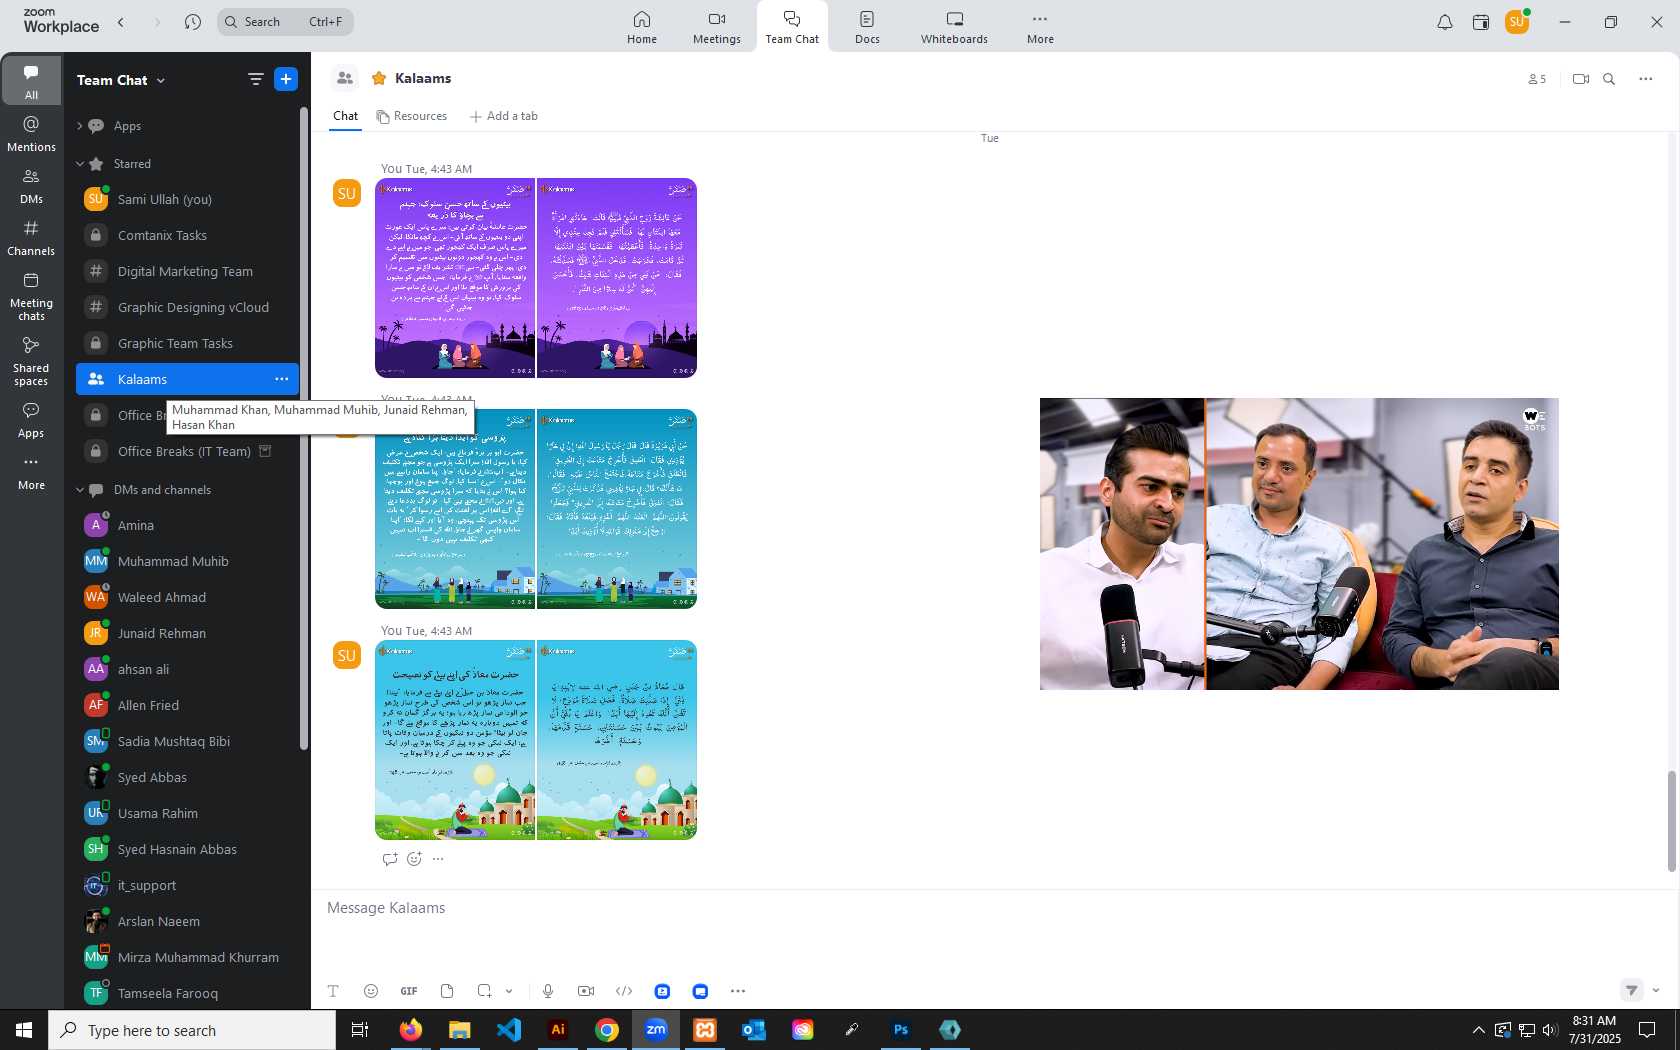The height and width of the screenshot is (1050, 1680).
Task: Open the Mentions section in sidebar
Action: click(31, 133)
